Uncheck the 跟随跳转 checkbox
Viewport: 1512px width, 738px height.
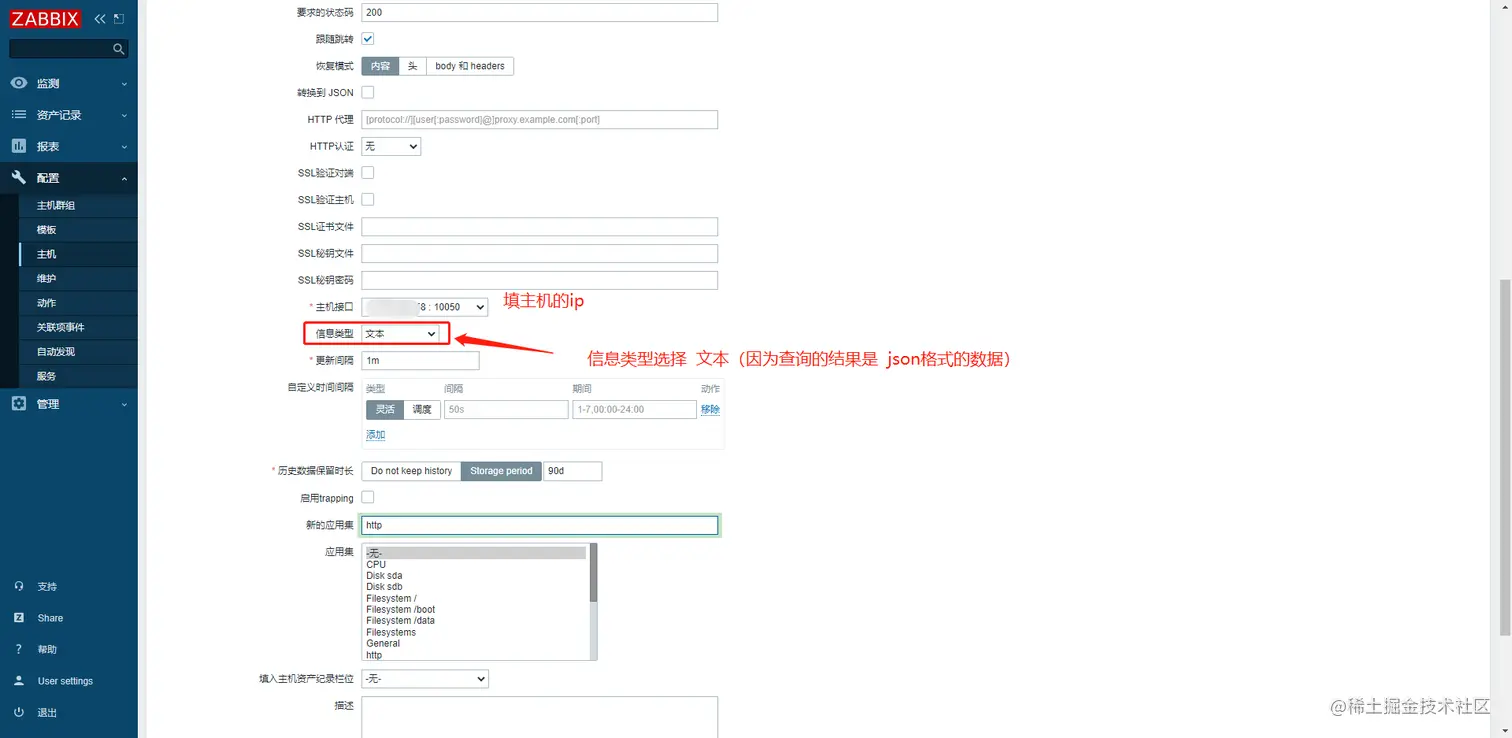[368, 39]
